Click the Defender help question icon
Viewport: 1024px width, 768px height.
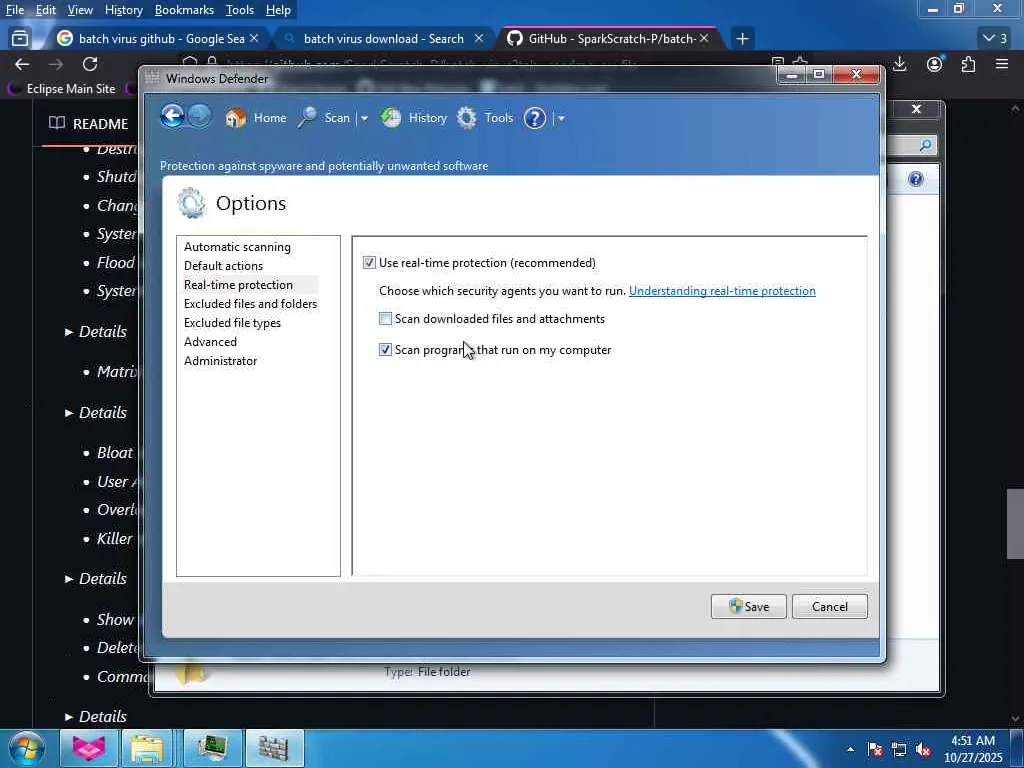(535, 118)
